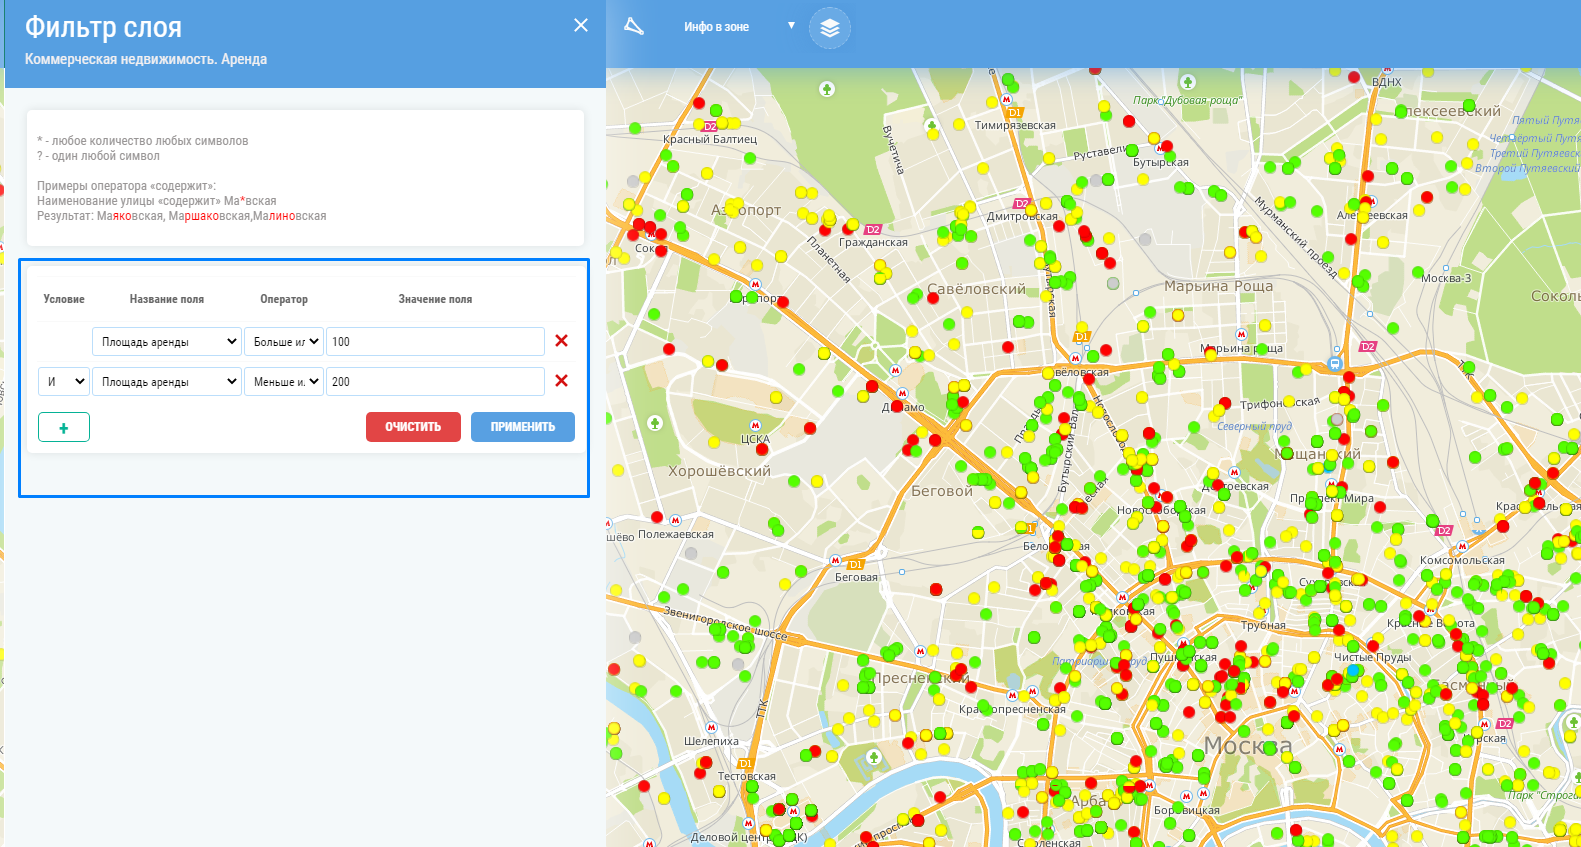Click the Полежаевская metro icon

point(676,521)
